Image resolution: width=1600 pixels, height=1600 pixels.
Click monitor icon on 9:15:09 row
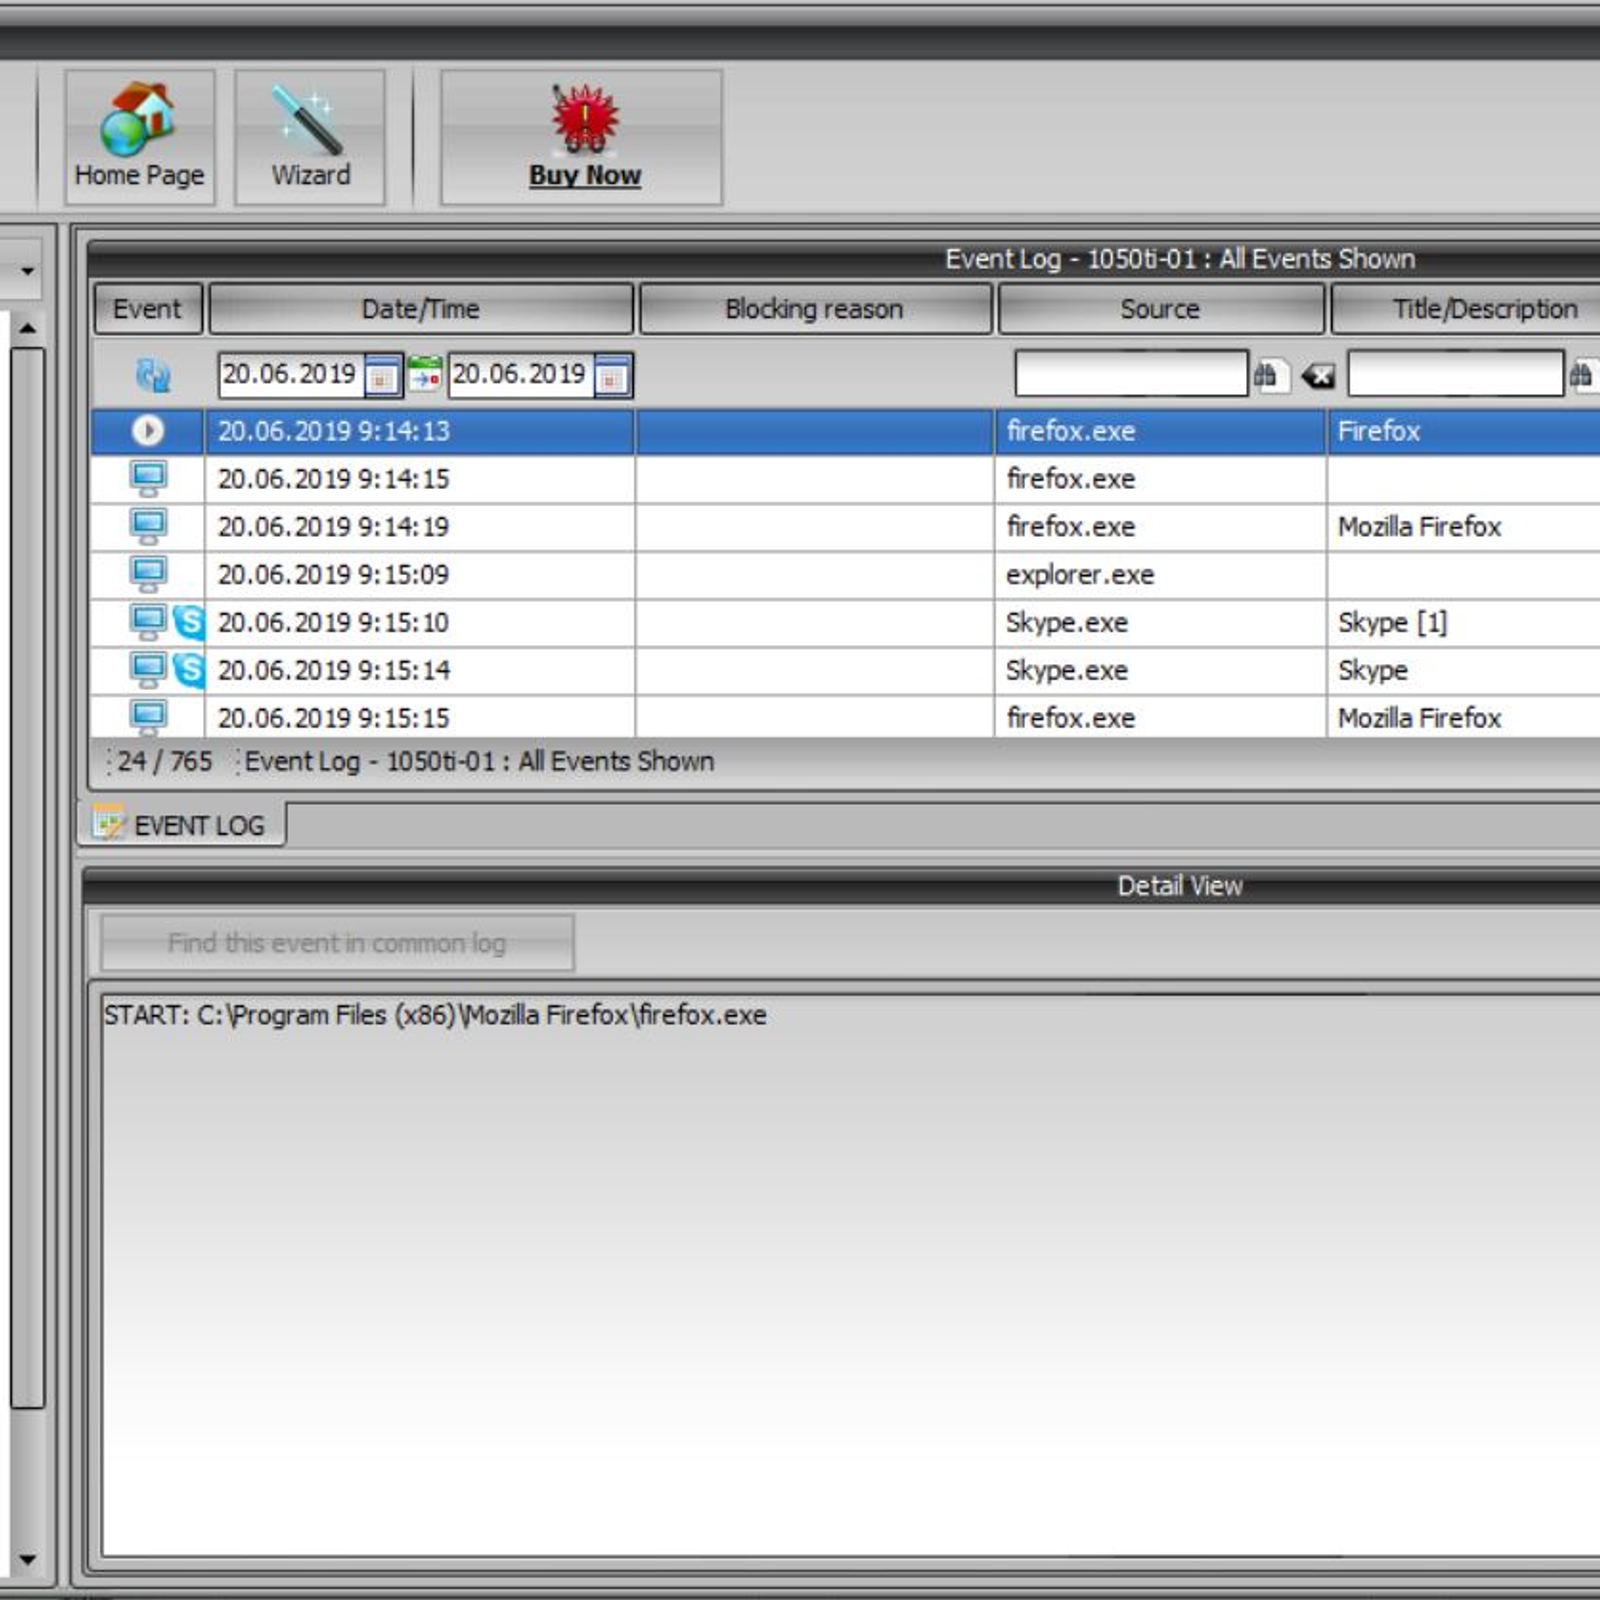[x=148, y=575]
